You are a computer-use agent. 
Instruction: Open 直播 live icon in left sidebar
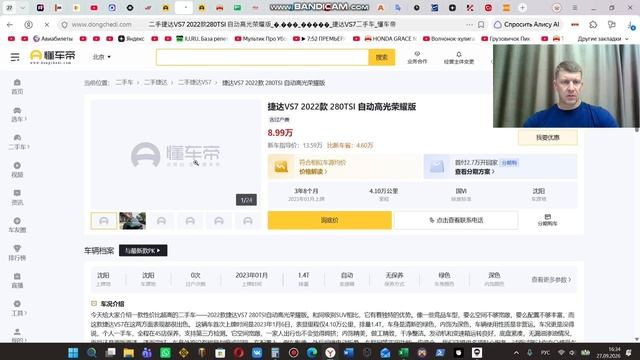[17, 280]
